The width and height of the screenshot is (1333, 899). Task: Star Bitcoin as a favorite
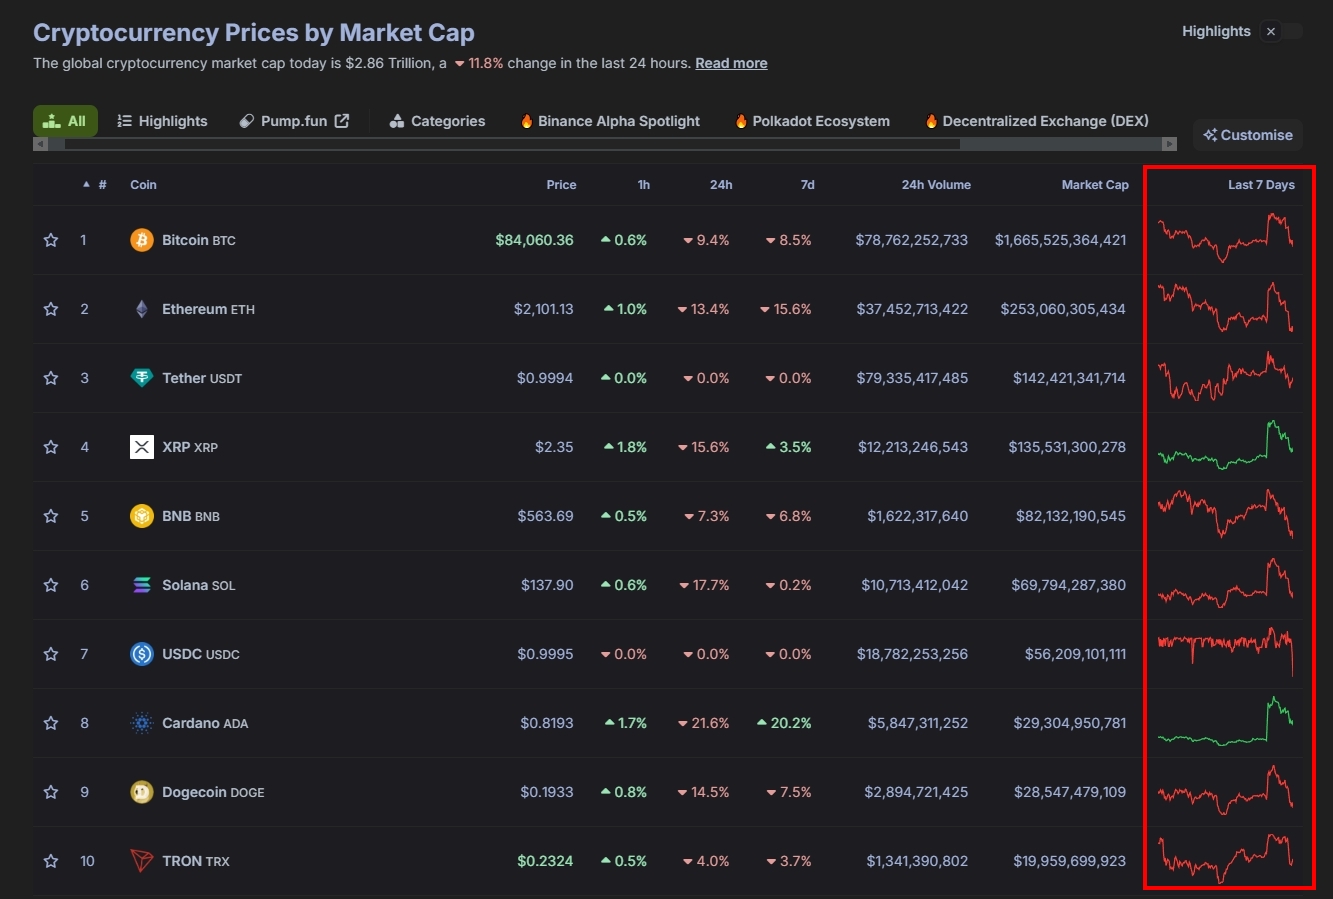51,240
